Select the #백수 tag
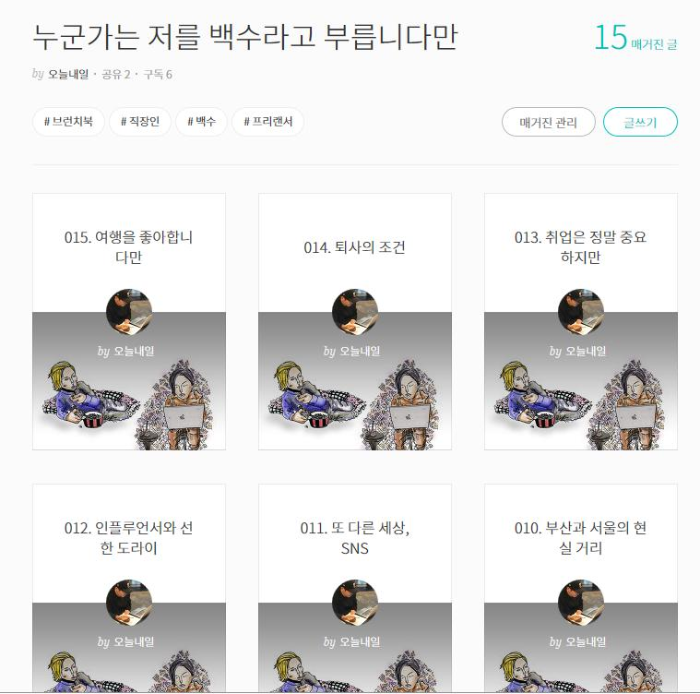The height and width of the screenshot is (694, 700). pos(201,121)
